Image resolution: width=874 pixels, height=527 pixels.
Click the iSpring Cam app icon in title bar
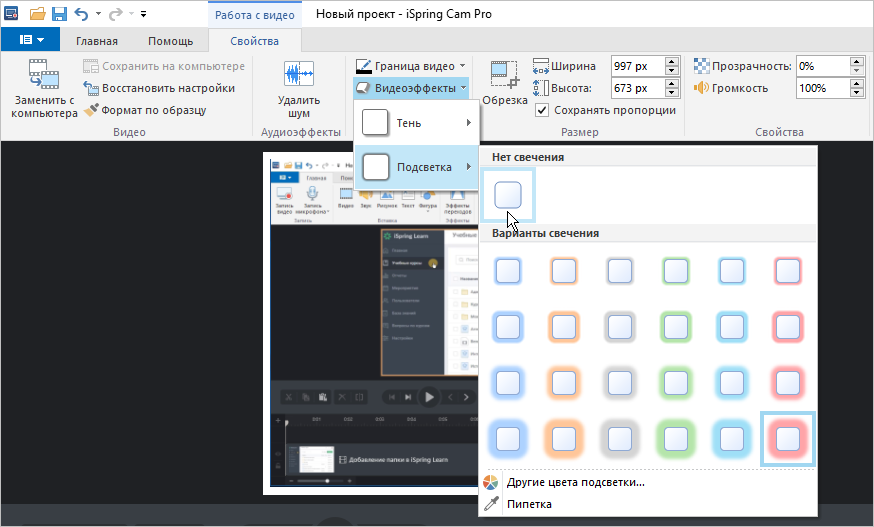[x=11, y=13]
